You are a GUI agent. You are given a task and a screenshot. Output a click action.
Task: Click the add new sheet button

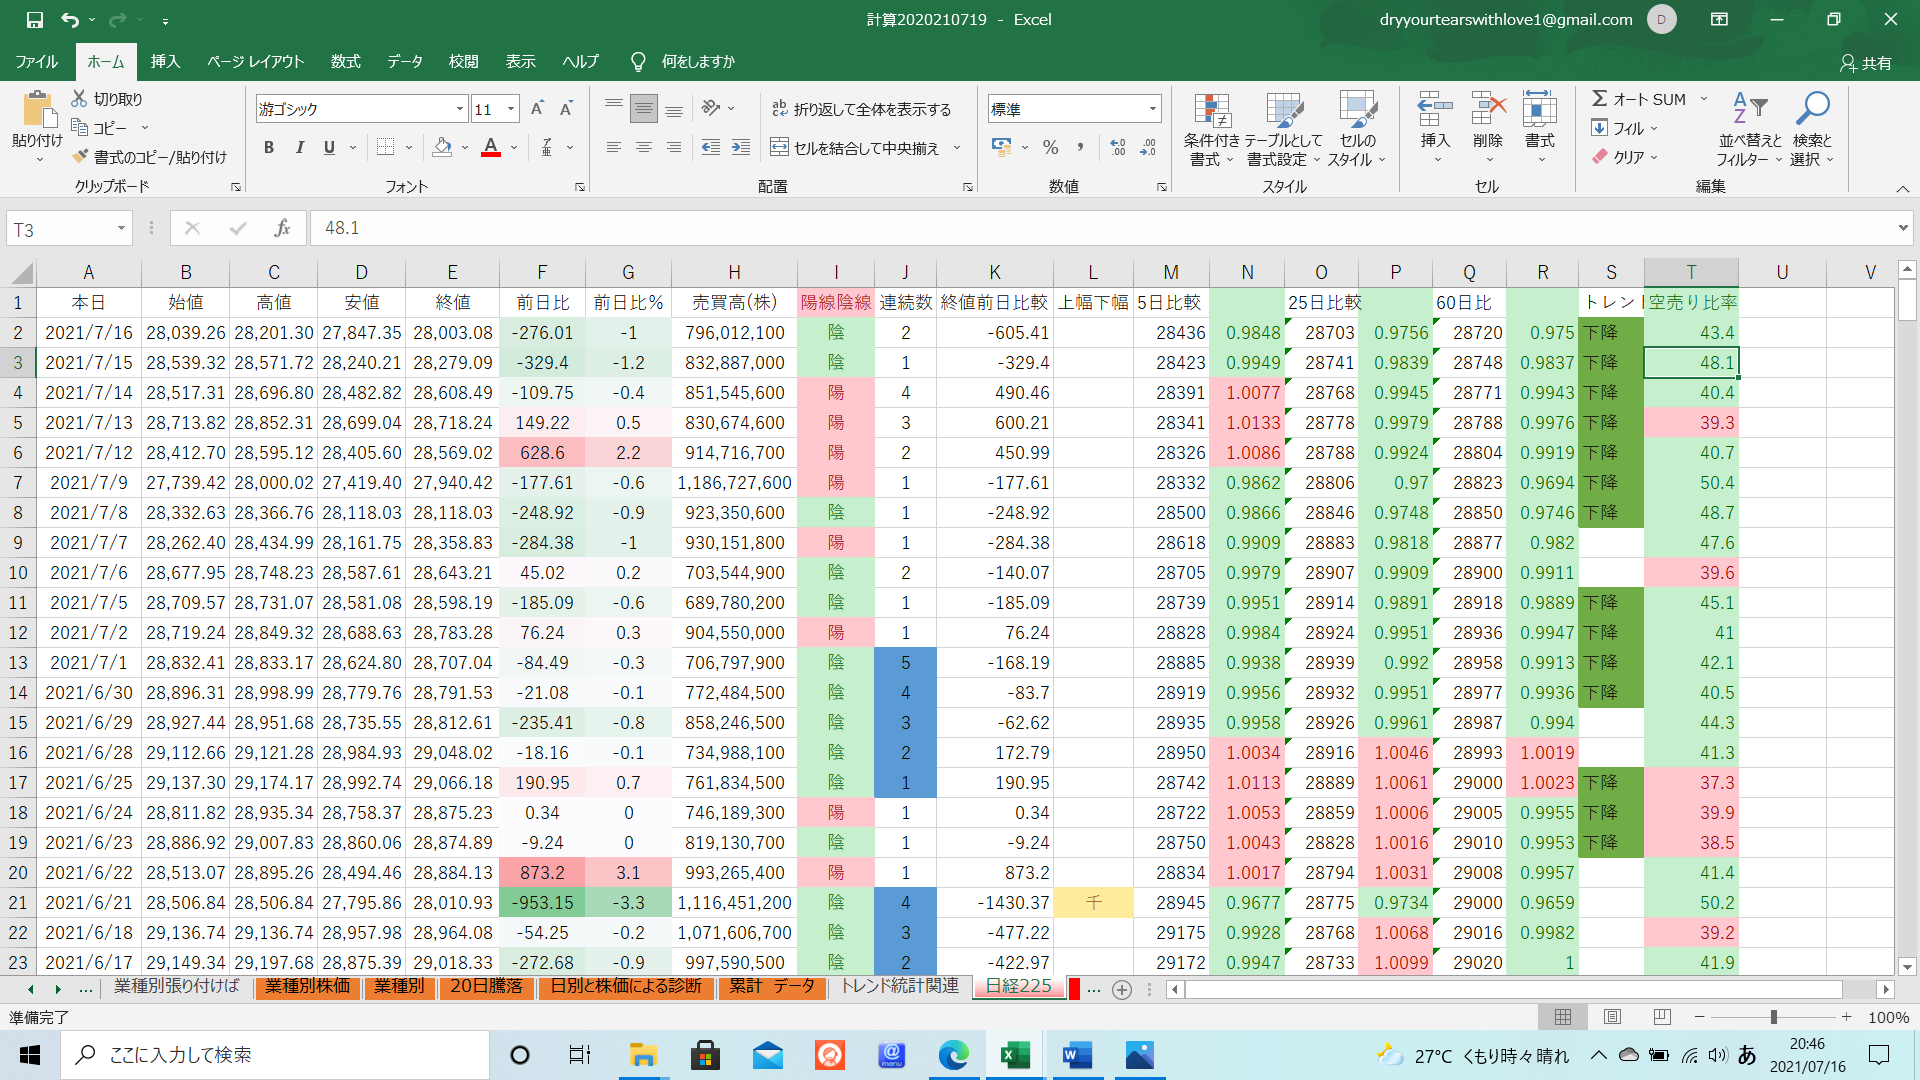1122,989
